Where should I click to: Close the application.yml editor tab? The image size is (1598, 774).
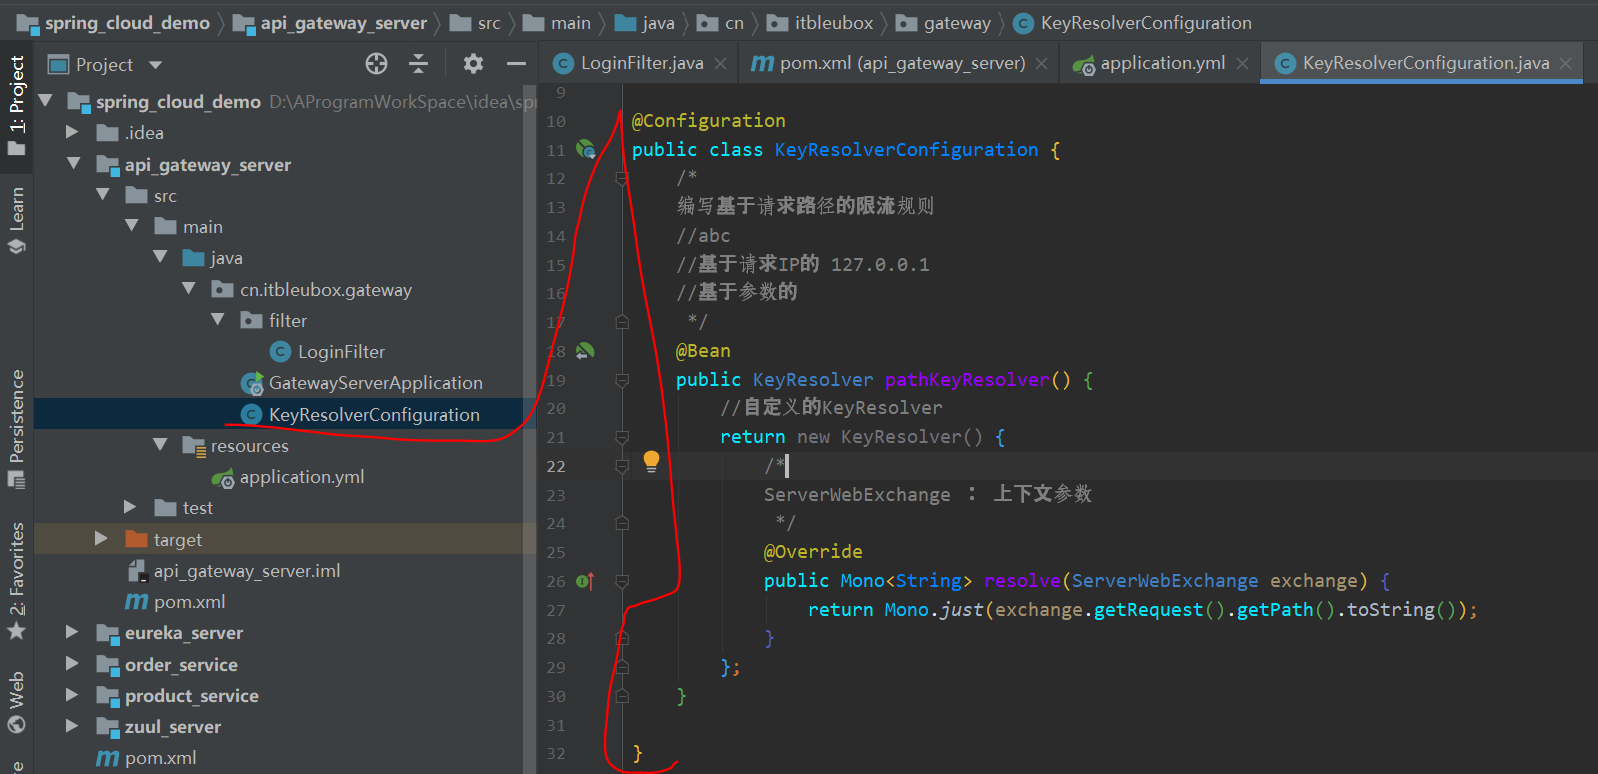click(x=1242, y=64)
